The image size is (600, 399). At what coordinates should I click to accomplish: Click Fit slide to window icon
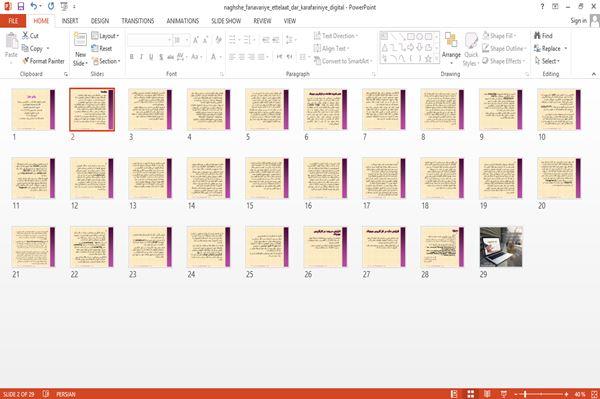click(x=594, y=394)
